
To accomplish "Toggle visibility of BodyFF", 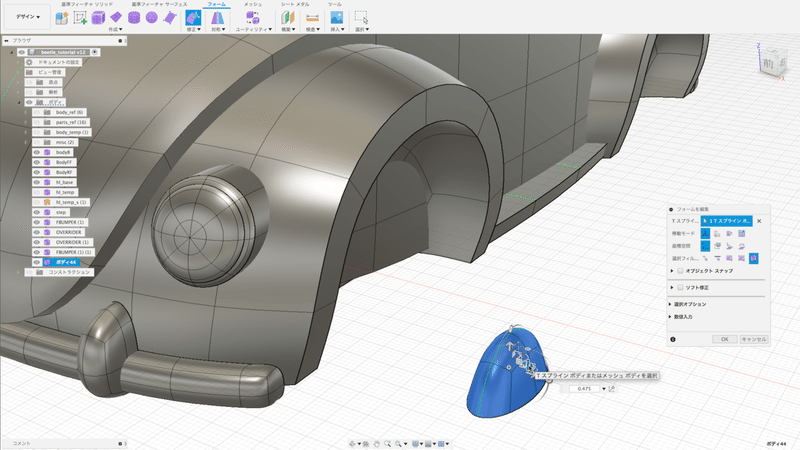I will (36, 162).
